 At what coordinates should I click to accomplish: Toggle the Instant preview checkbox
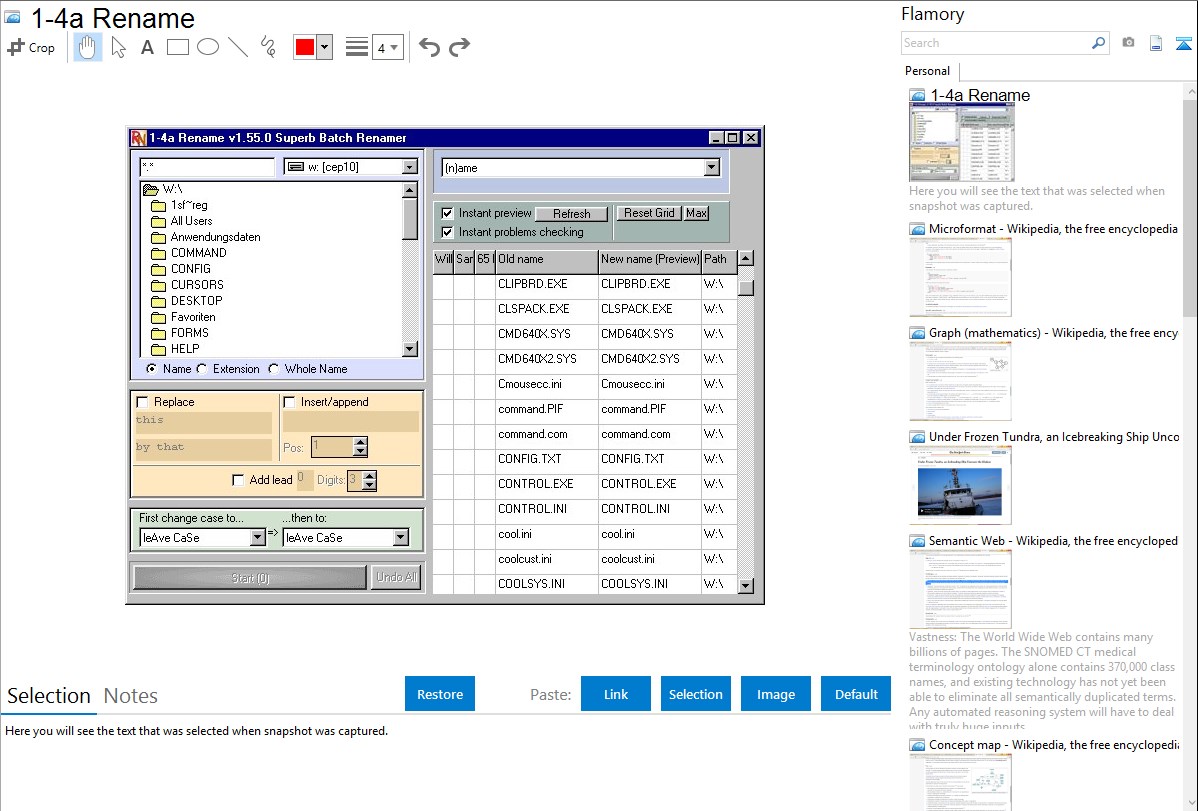coord(447,213)
